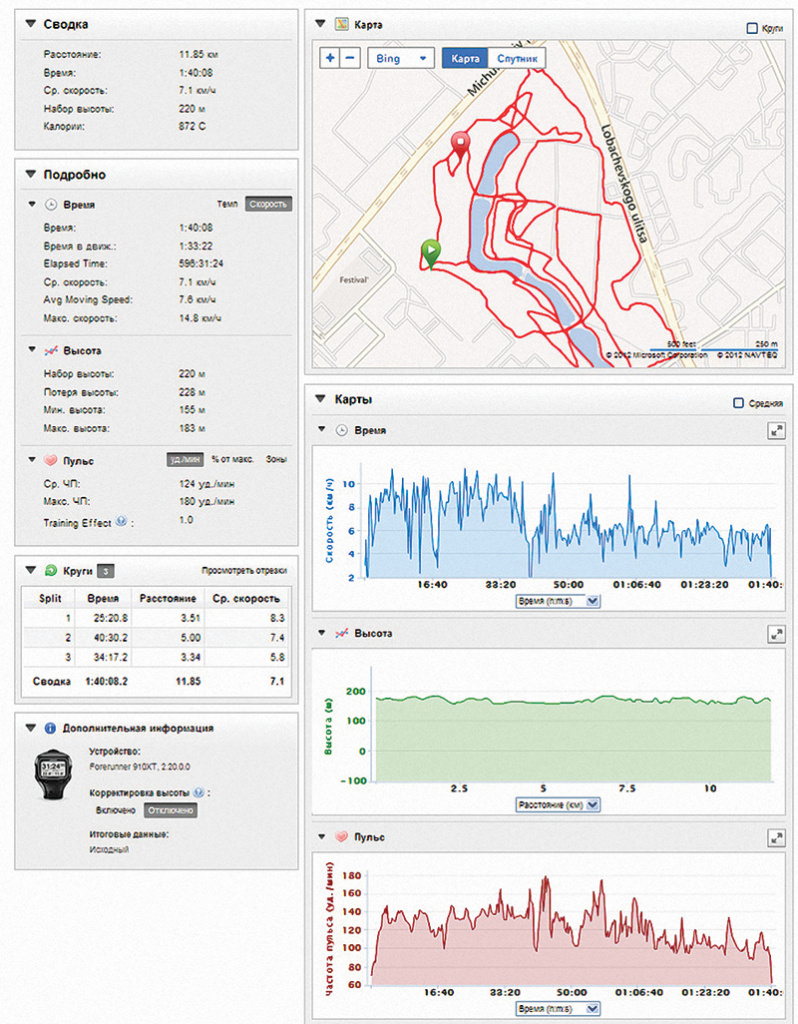The width and height of the screenshot is (798, 1024).
Task: Open elevation chart Расстояние (км) axis dropdown
Action: tap(558, 805)
